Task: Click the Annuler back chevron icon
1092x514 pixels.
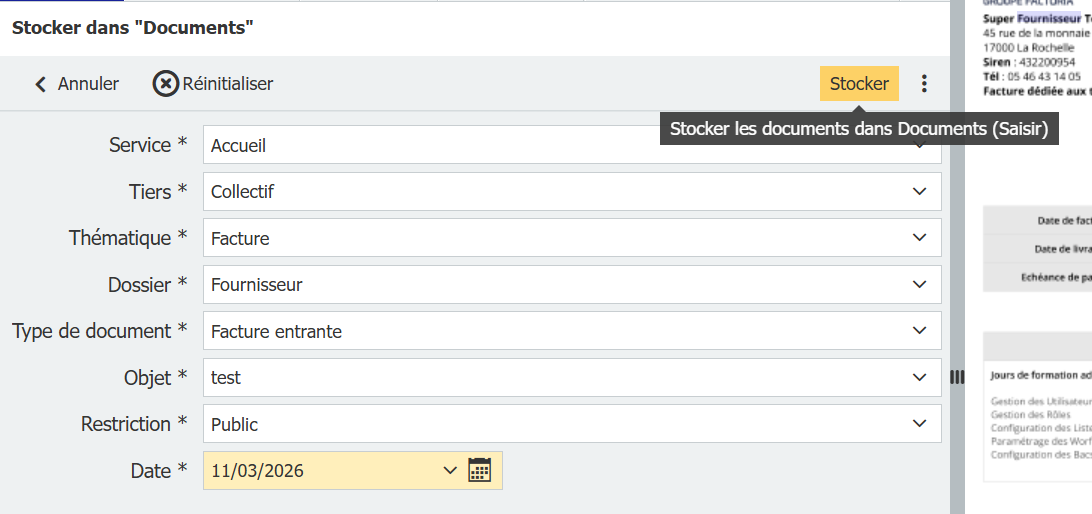Action: 41,84
